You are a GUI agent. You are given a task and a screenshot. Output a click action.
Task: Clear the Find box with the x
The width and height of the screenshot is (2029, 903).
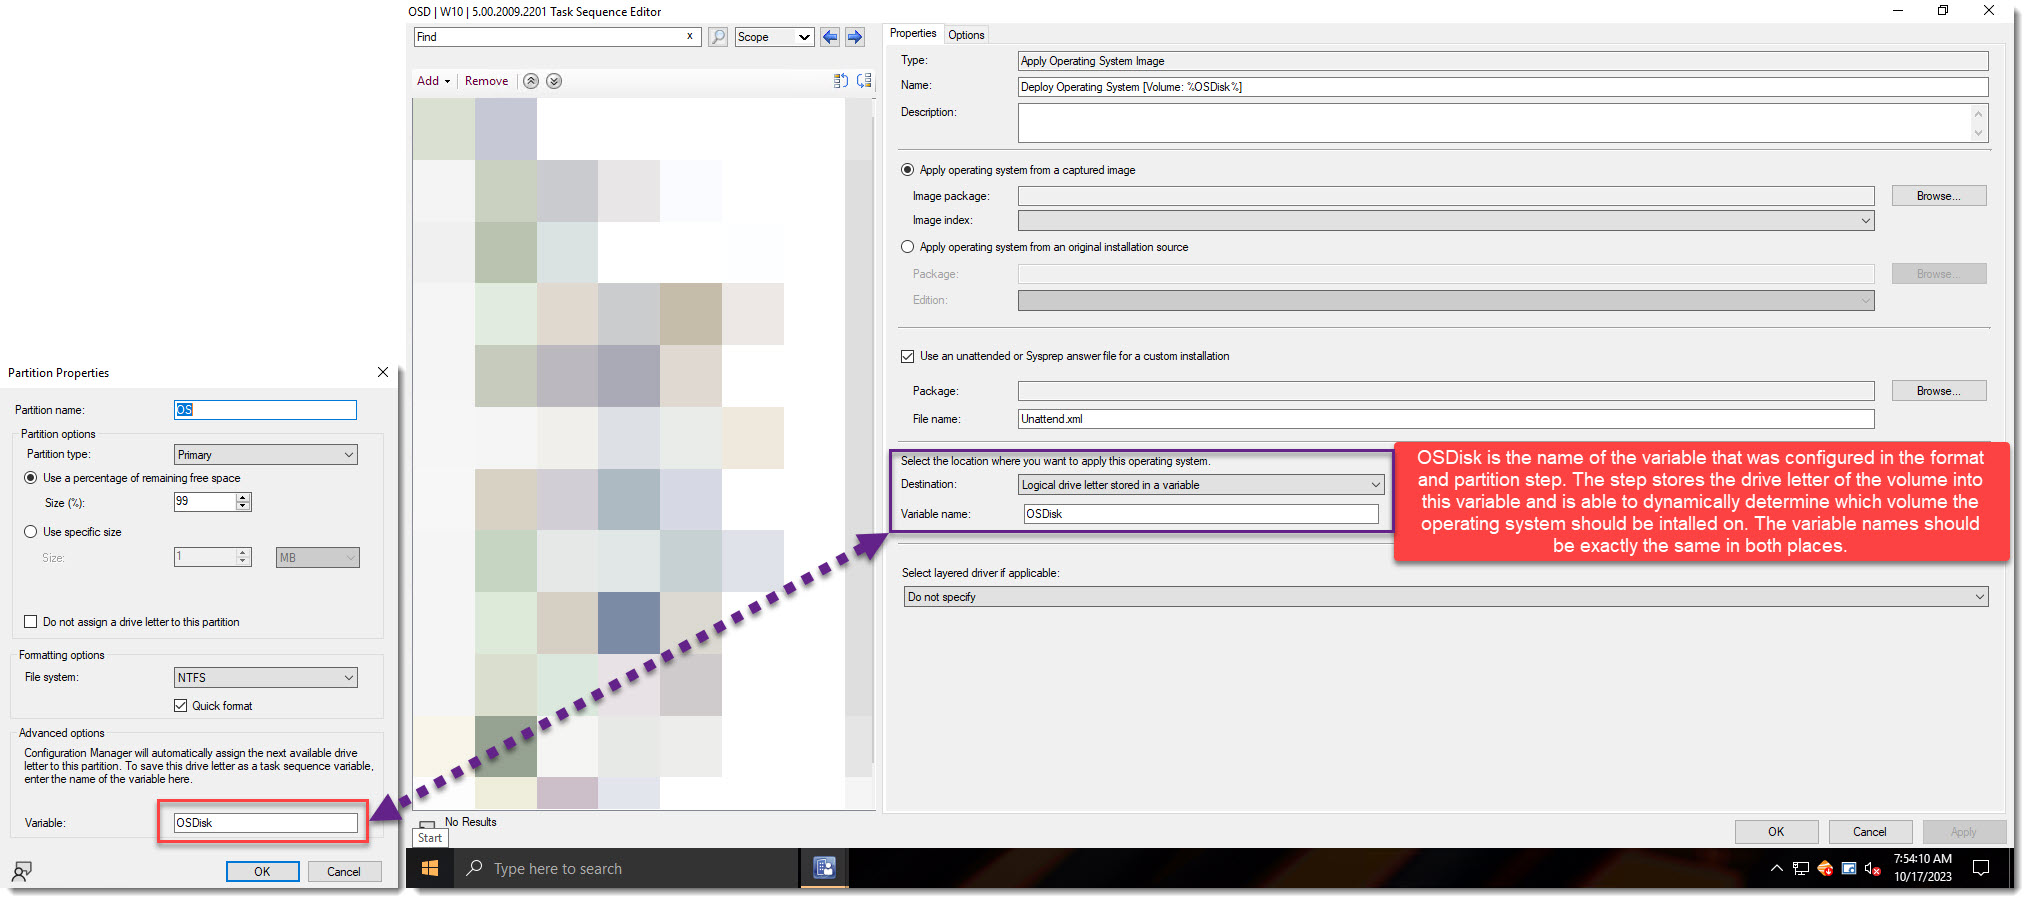[x=689, y=36]
